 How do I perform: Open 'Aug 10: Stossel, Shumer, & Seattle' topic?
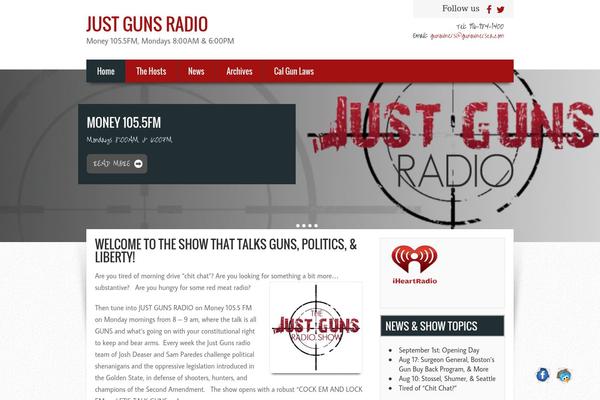click(447, 379)
